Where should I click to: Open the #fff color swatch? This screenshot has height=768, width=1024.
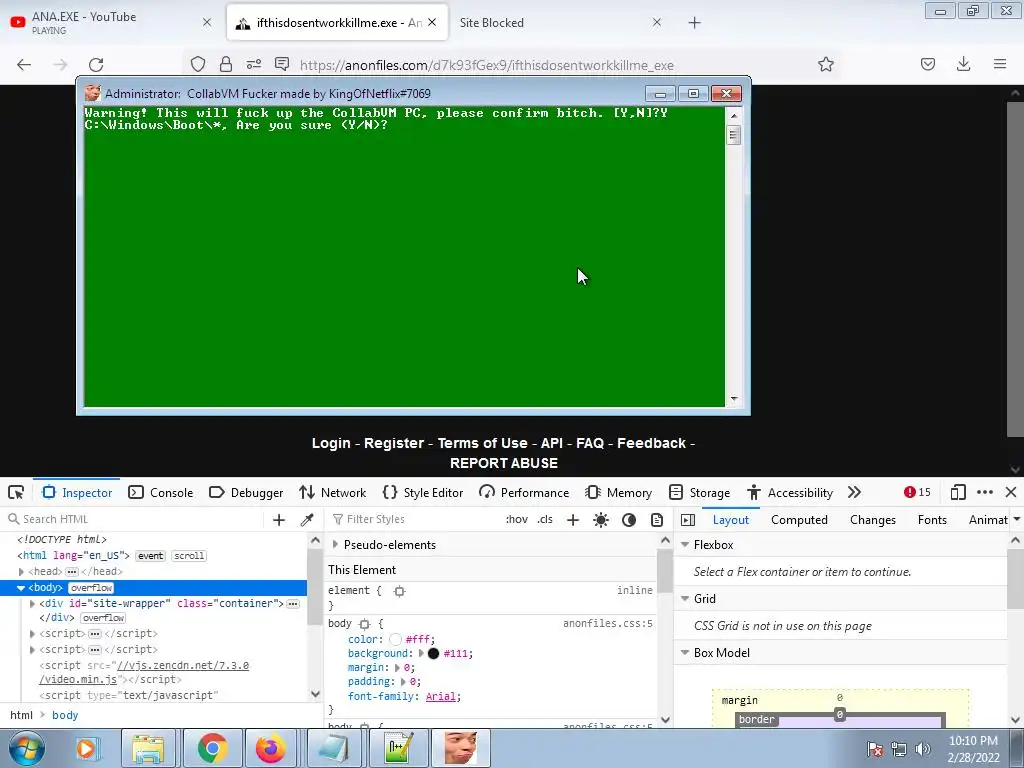pos(395,639)
